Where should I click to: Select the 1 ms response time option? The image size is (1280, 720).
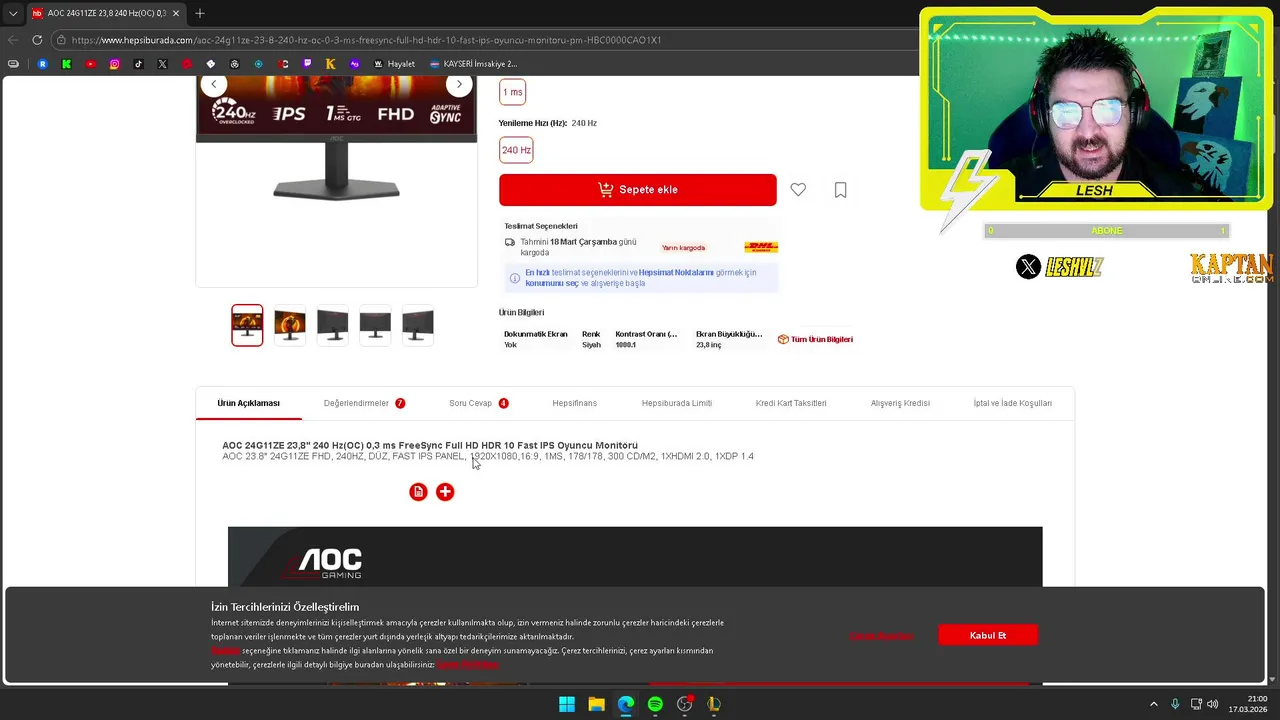click(512, 92)
